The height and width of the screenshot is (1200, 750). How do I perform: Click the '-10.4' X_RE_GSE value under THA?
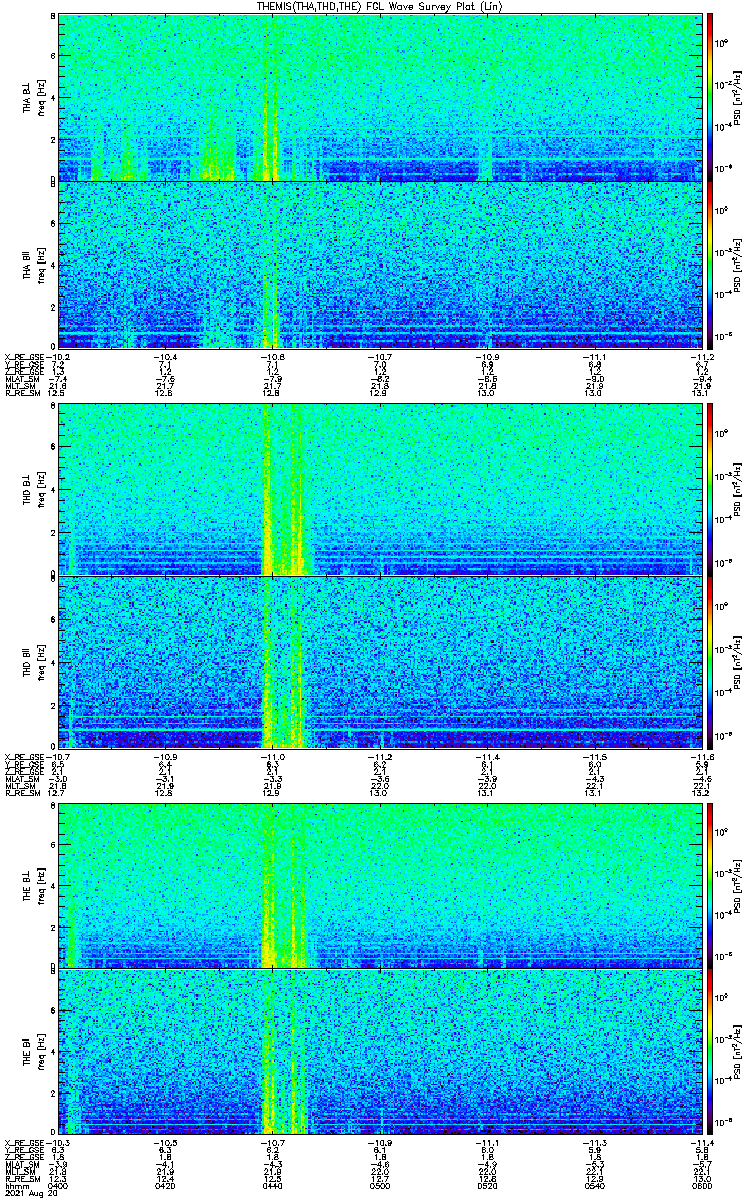click(165, 356)
